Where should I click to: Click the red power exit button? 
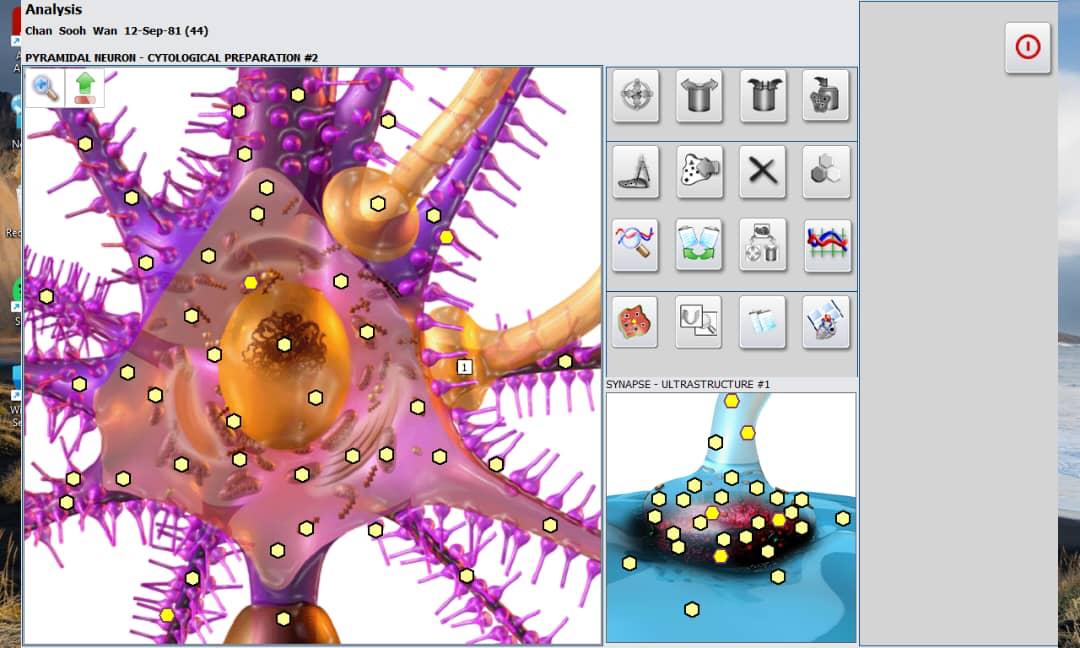tap(1027, 47)
